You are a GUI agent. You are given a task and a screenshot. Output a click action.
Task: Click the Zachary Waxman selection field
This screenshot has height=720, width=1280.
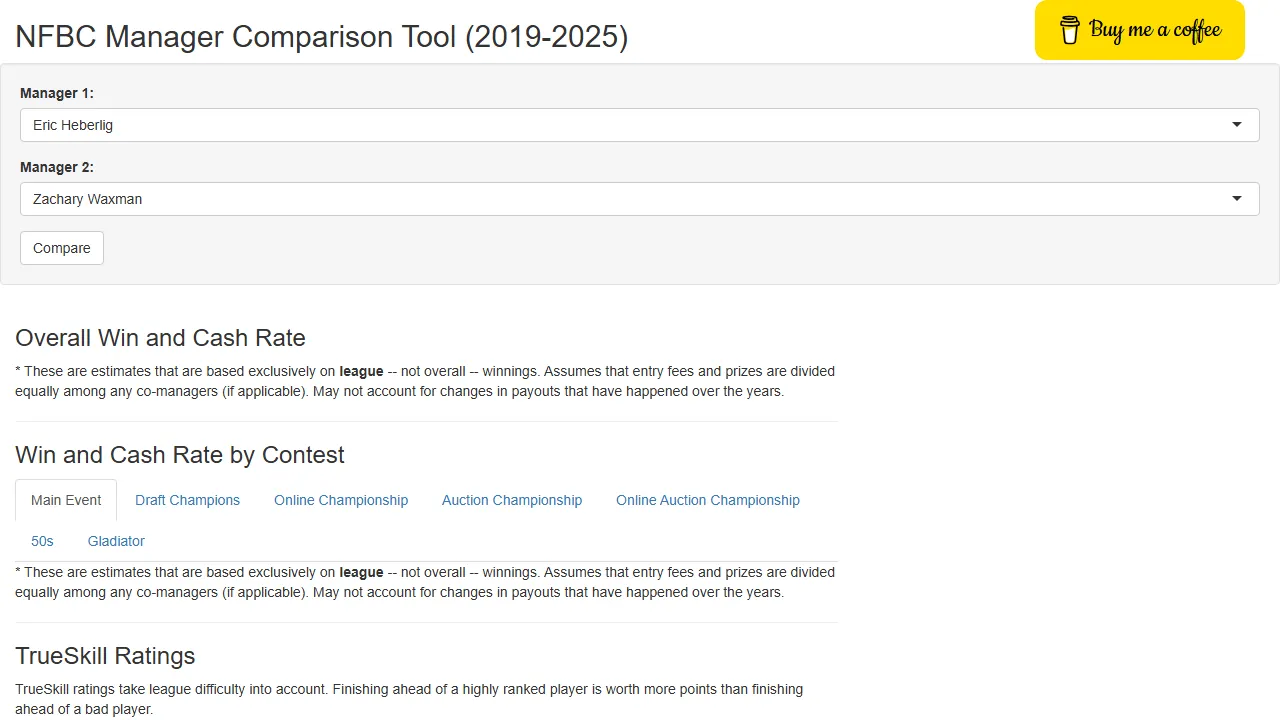coord(640,199)
